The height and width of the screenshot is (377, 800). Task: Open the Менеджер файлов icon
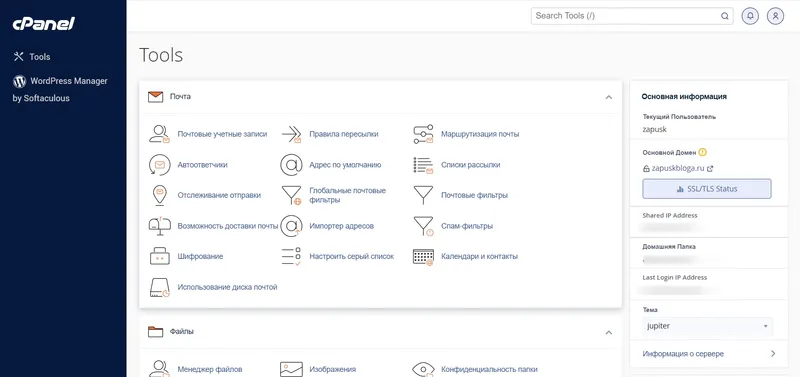(x=159, y=368)
